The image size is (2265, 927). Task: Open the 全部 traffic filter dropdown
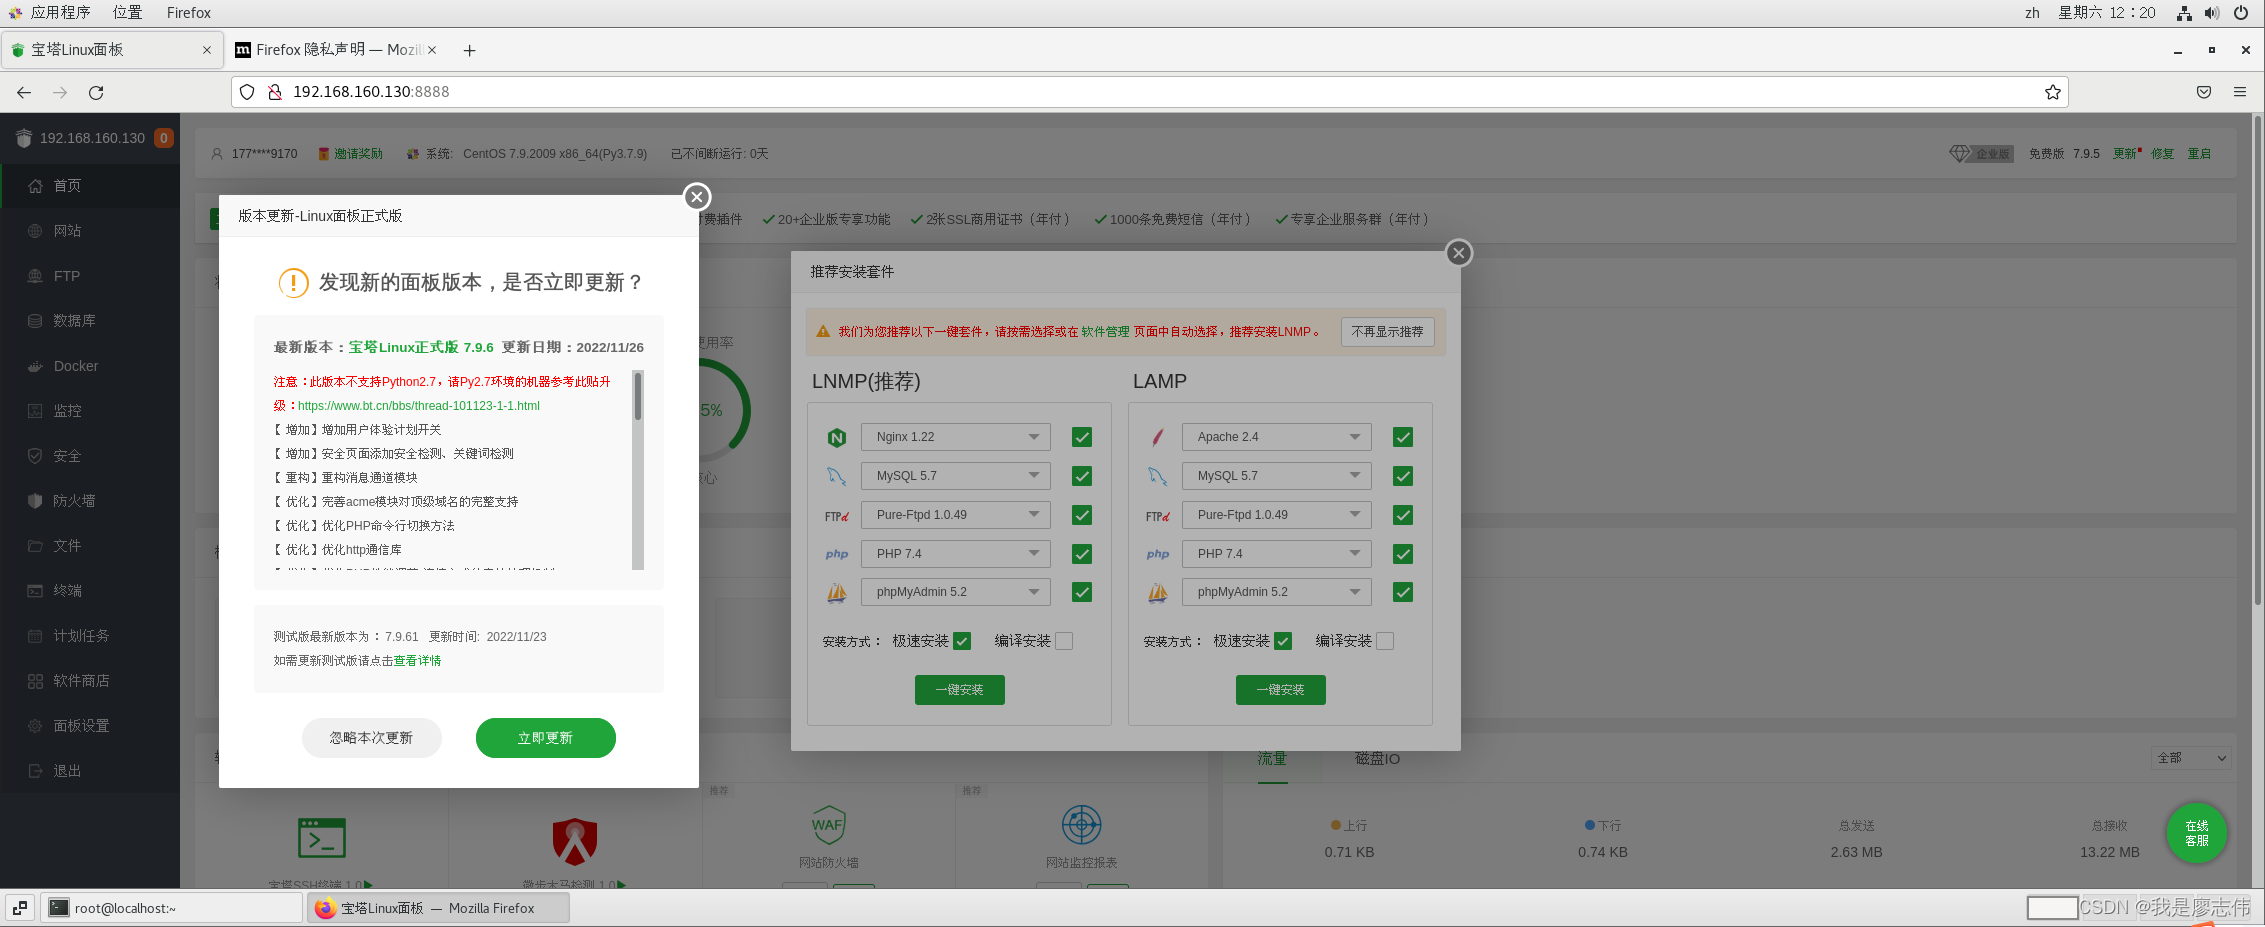pos(2191,758)
